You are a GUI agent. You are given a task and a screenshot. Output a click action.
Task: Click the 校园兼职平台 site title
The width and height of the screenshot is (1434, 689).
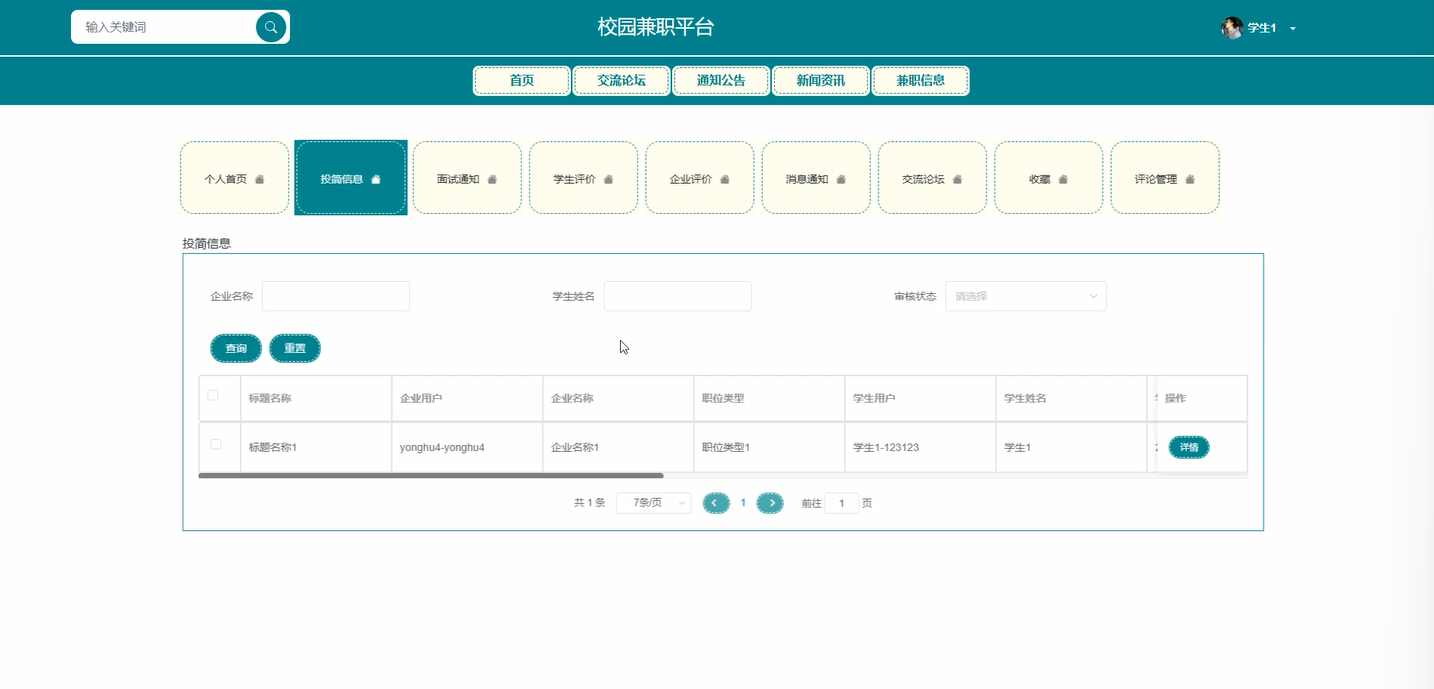coord(656,27)
